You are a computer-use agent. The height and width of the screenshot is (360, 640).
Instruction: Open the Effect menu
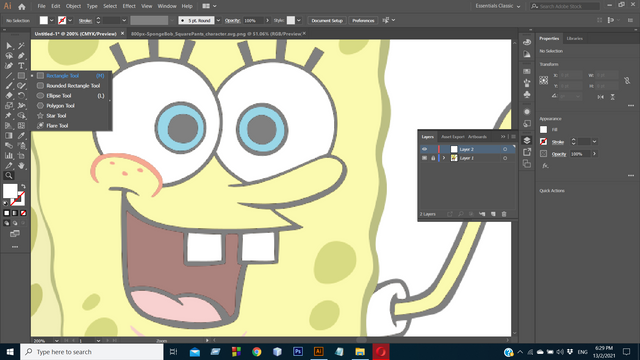(x=129, y=6)
